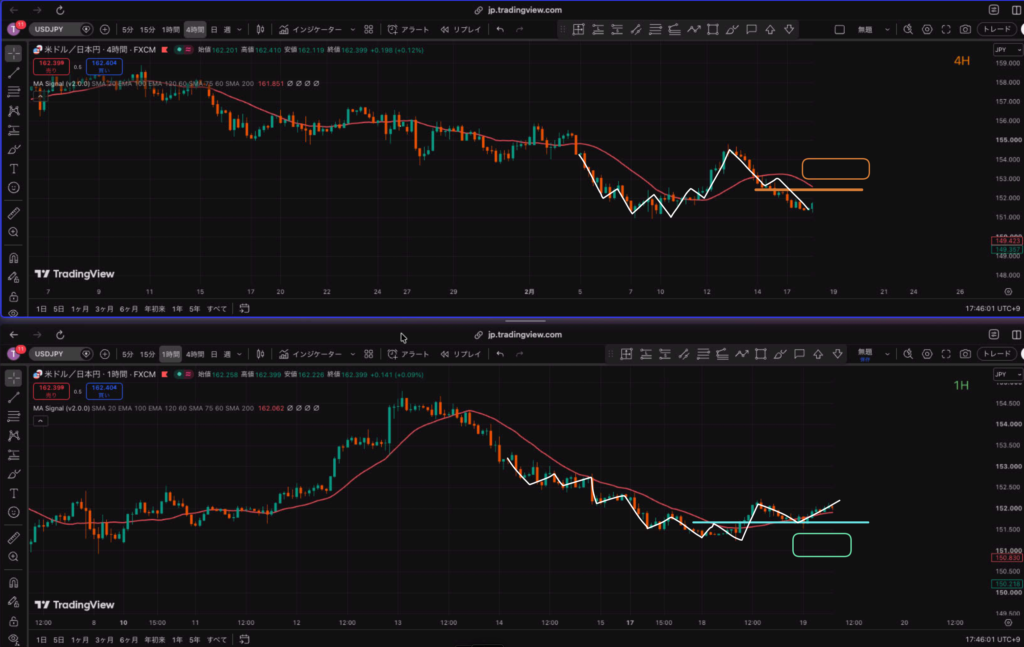Image resolution: width=1024 pixels, height=647 pixels.
Task: Select the up-arrow drawing in the top window favorites
Action: click(x=771, y=29)
